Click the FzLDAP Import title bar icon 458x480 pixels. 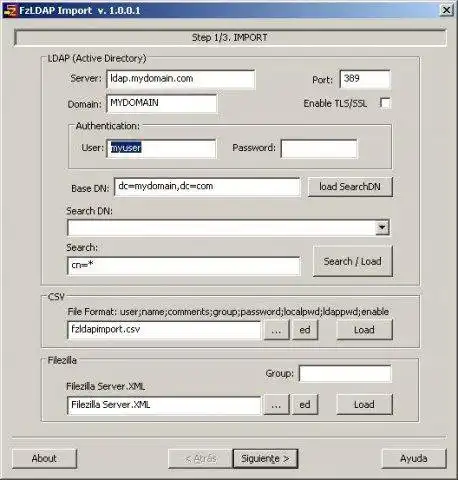(10, 10)
